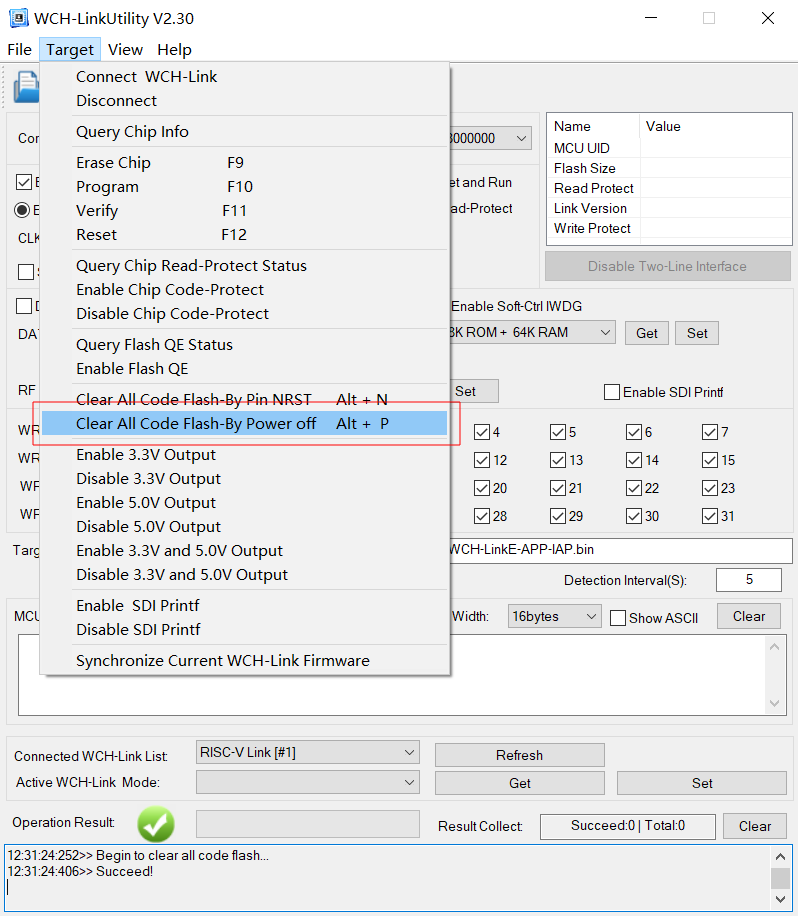Open the View menu
The height and width of the screenshot is (916, 798).
(x=125, y=50)
